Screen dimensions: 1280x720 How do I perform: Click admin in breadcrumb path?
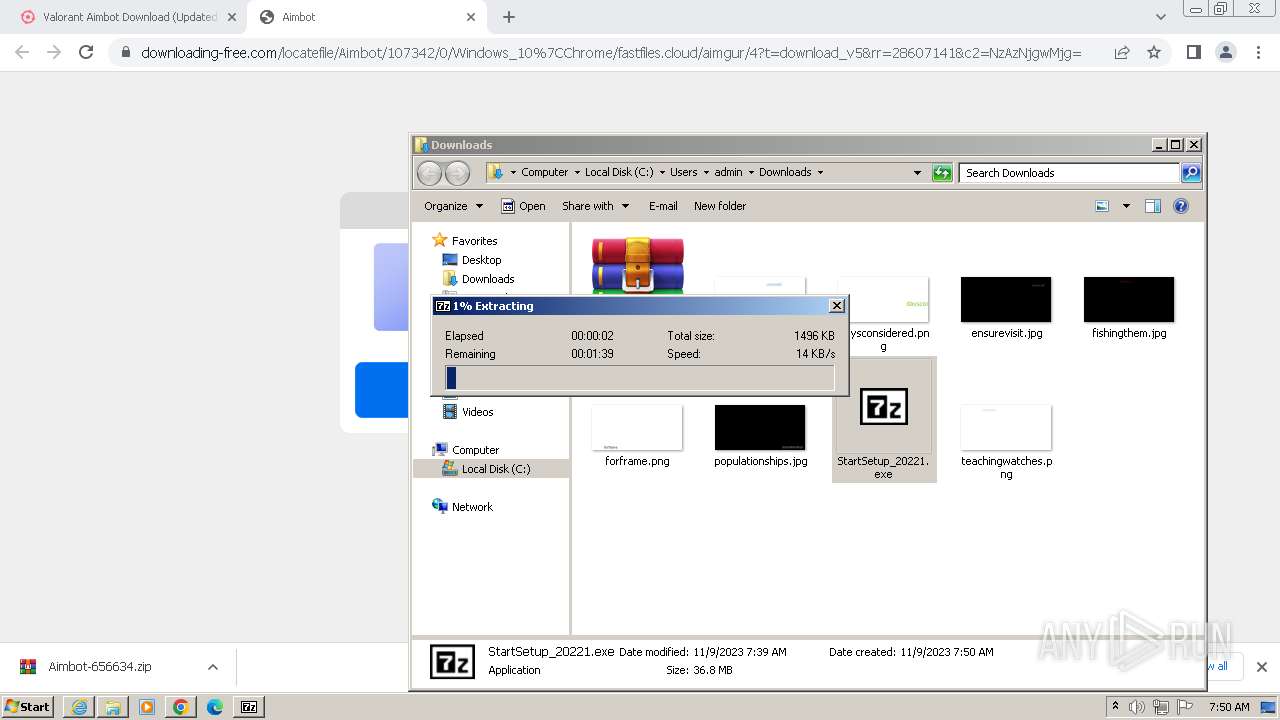click(x=728, y=172)
